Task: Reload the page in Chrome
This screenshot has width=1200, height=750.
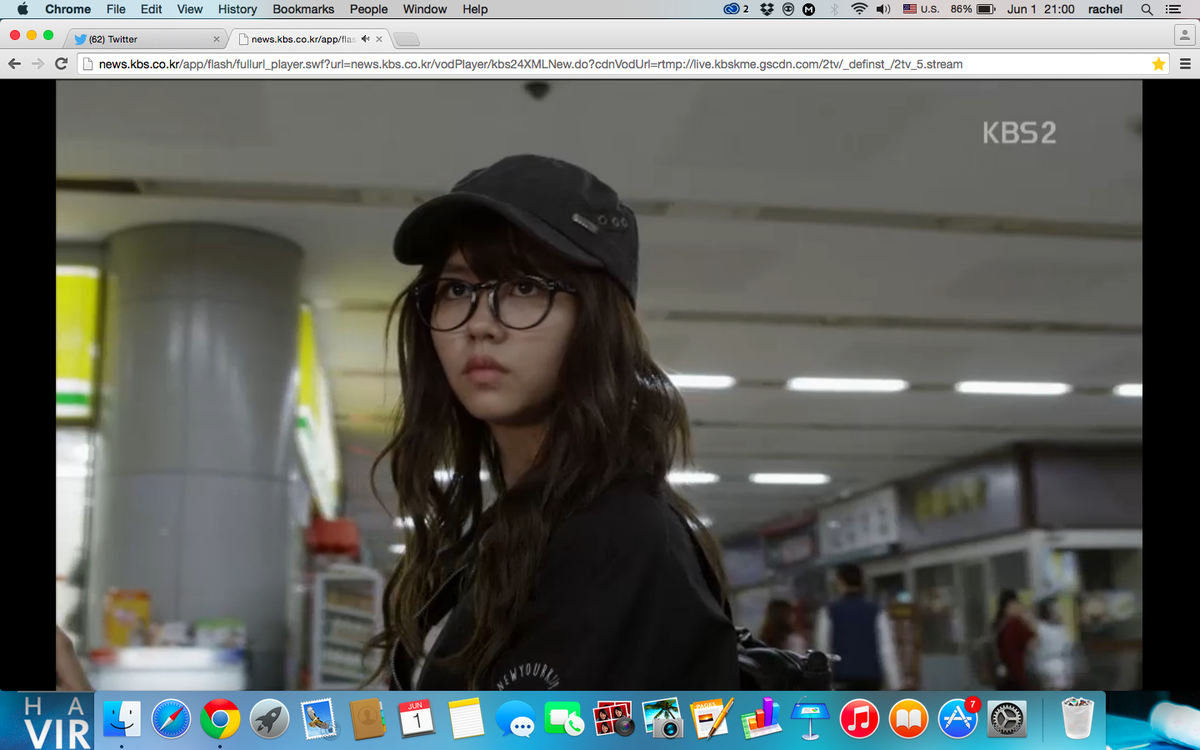Action: pyautogui.click(x=61, y=64)
